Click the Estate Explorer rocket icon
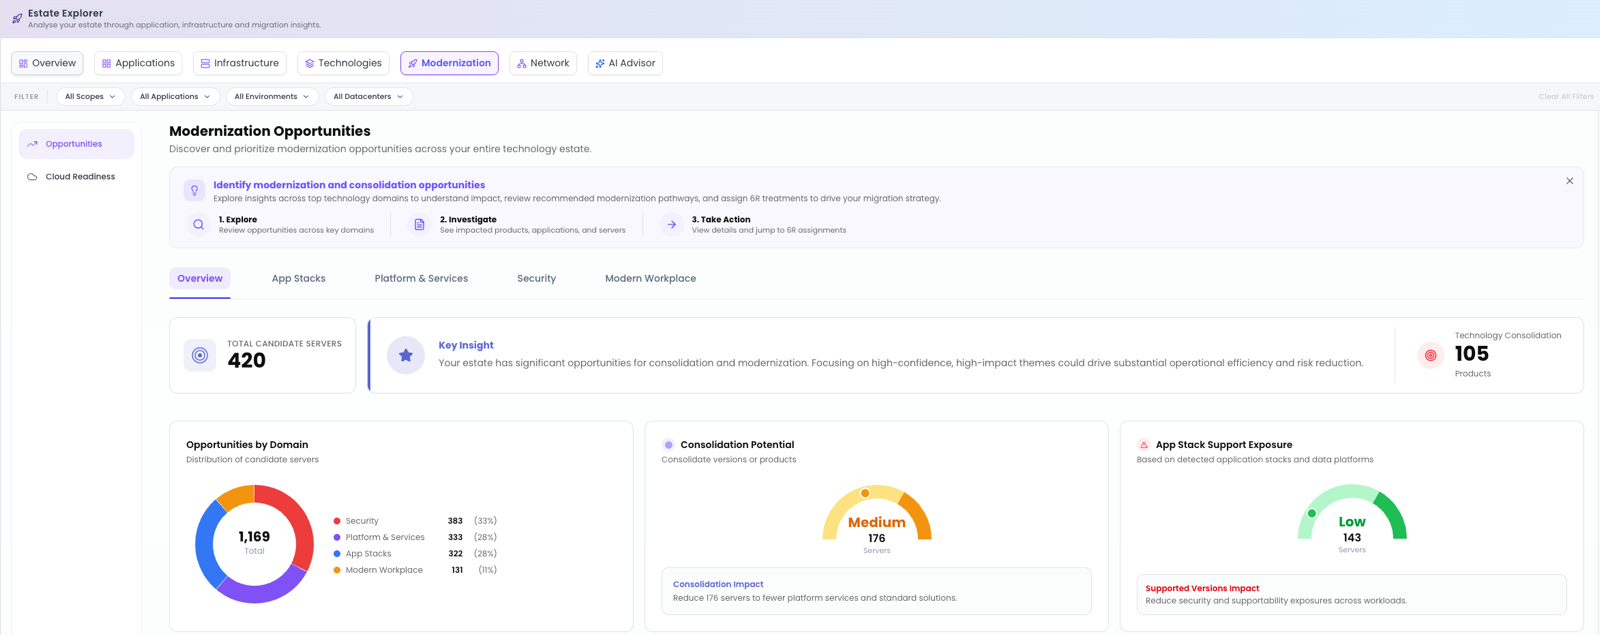Image resolution: width=1600 pixels, height=635 pixels. (17, 18)
